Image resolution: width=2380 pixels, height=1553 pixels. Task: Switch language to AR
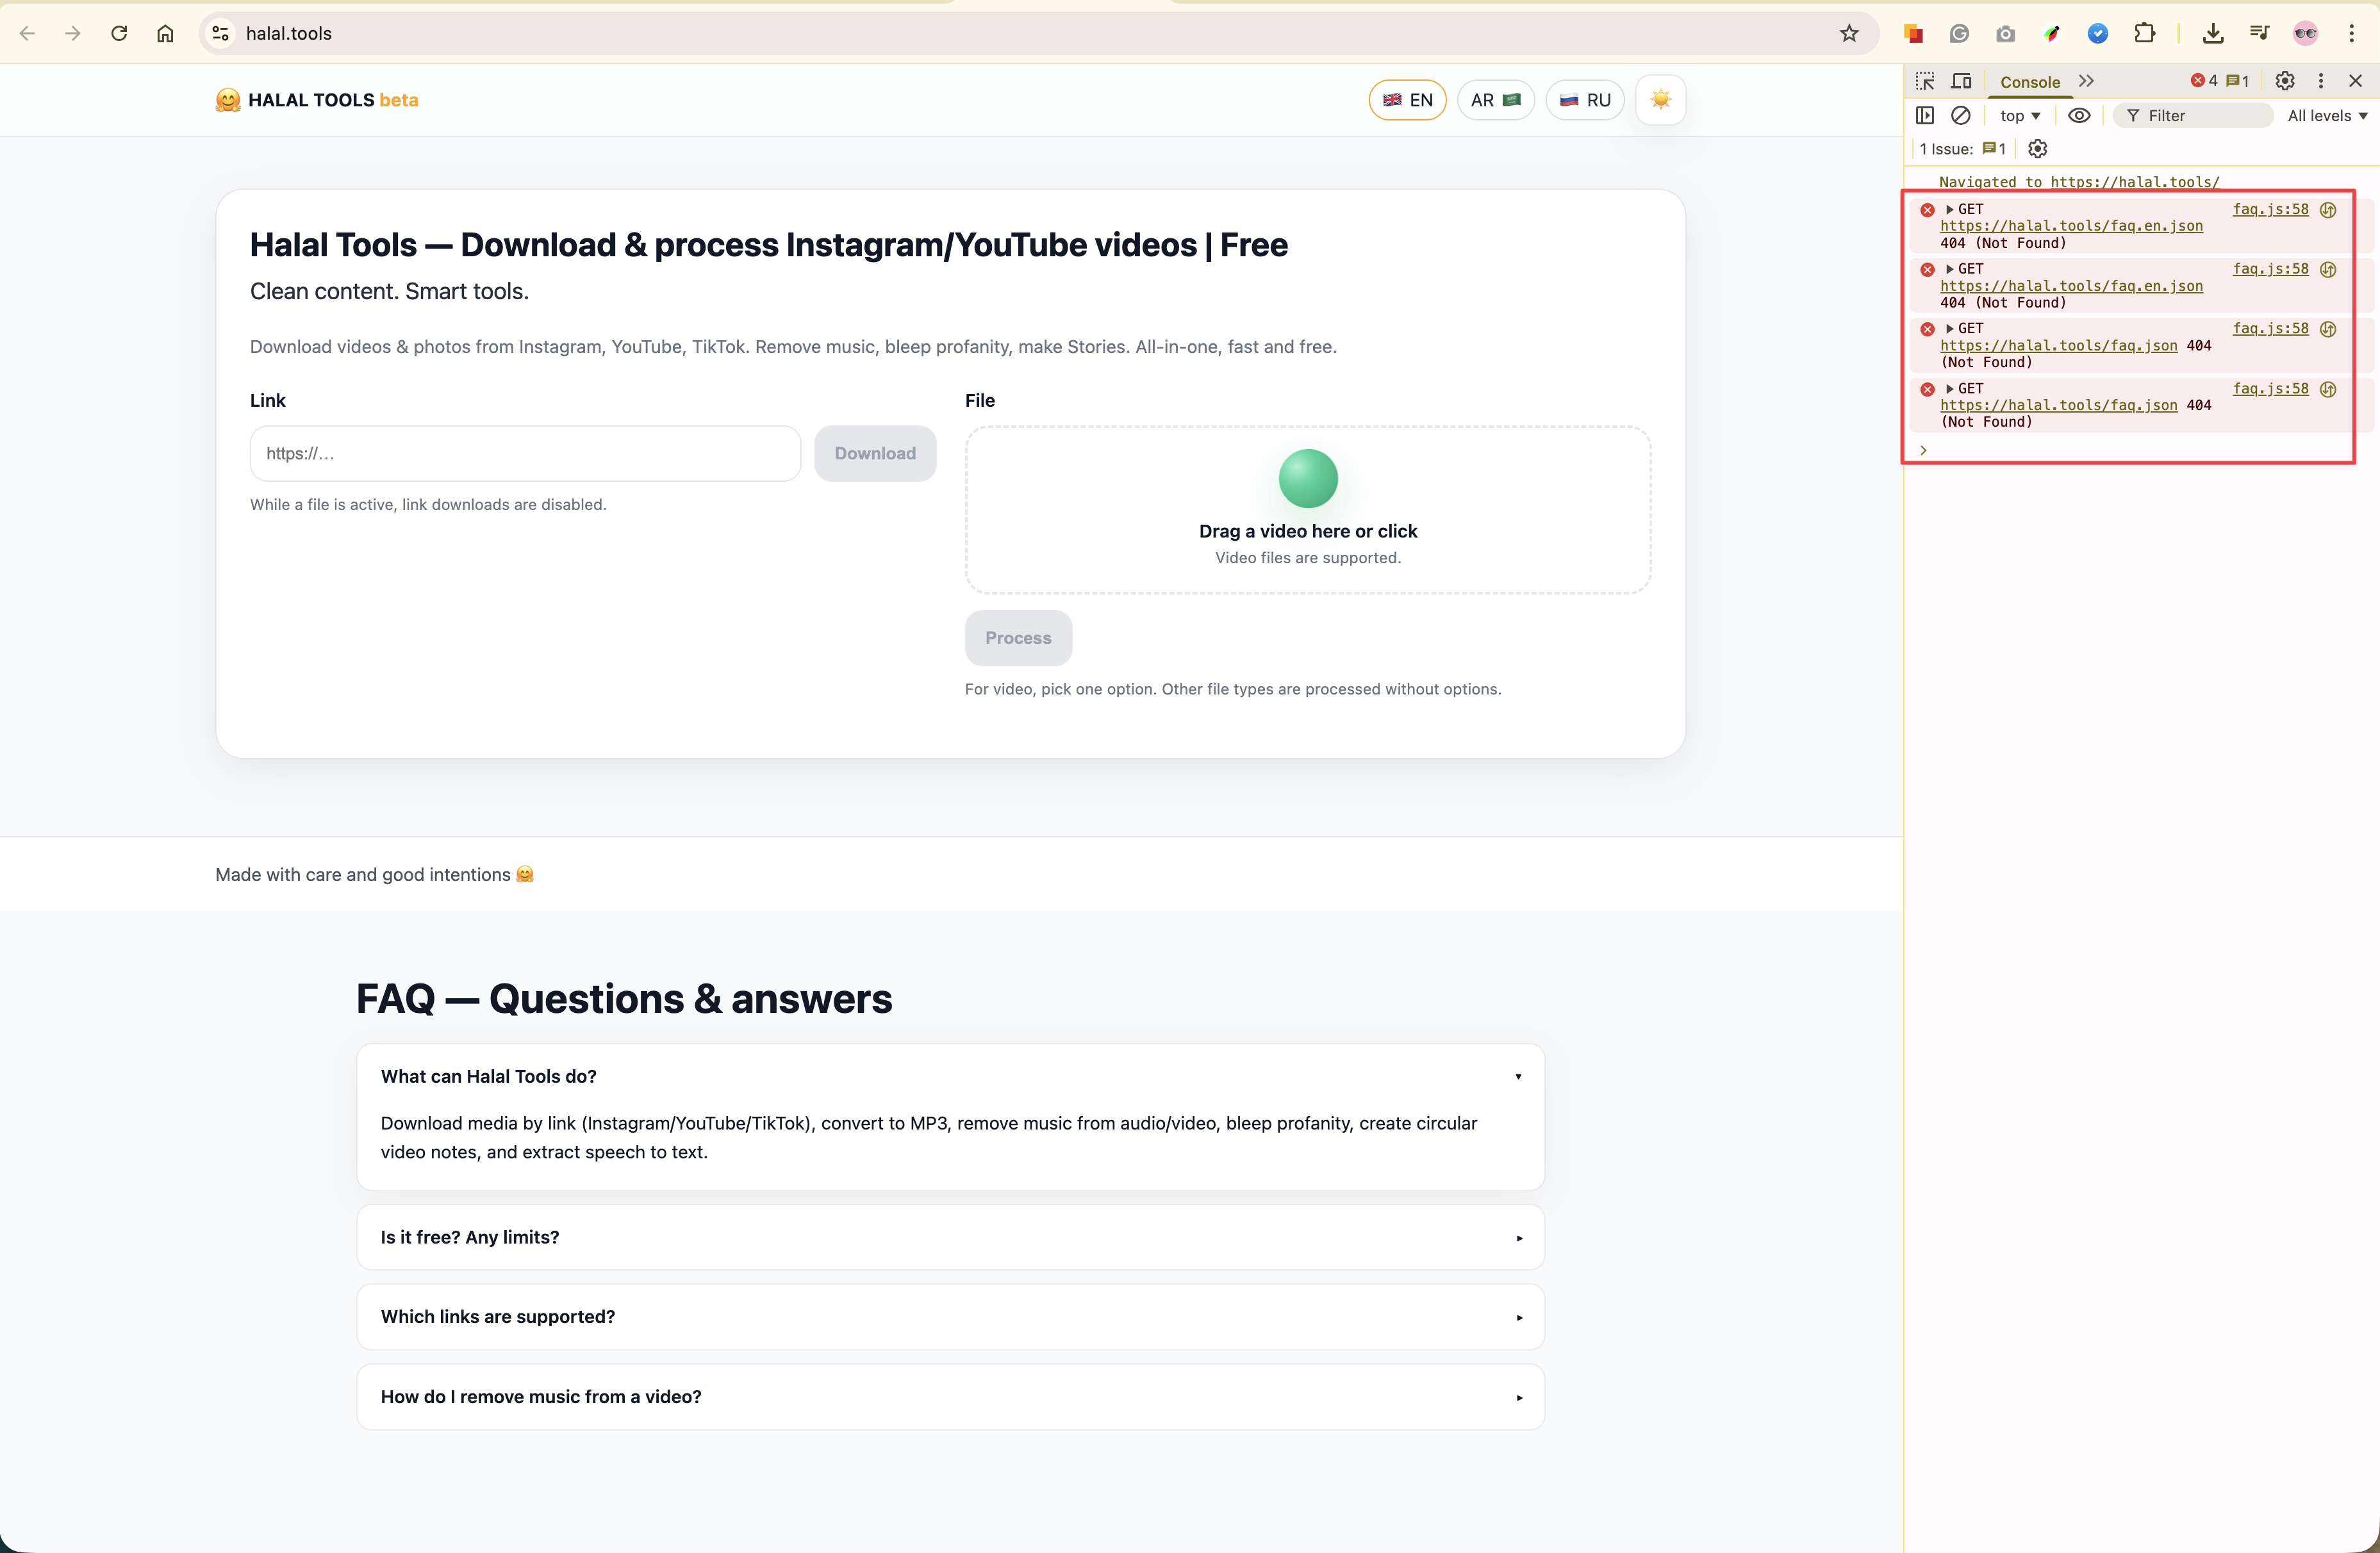pyautogui.click(x=1495, y=99)
